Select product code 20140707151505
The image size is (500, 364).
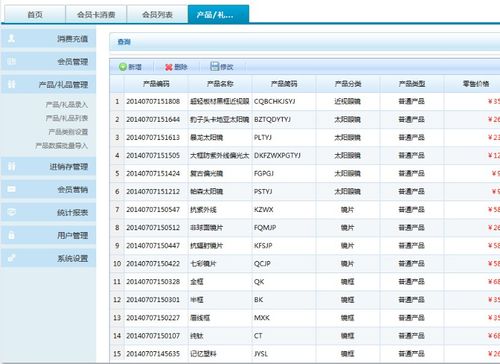tap(153, 155)
